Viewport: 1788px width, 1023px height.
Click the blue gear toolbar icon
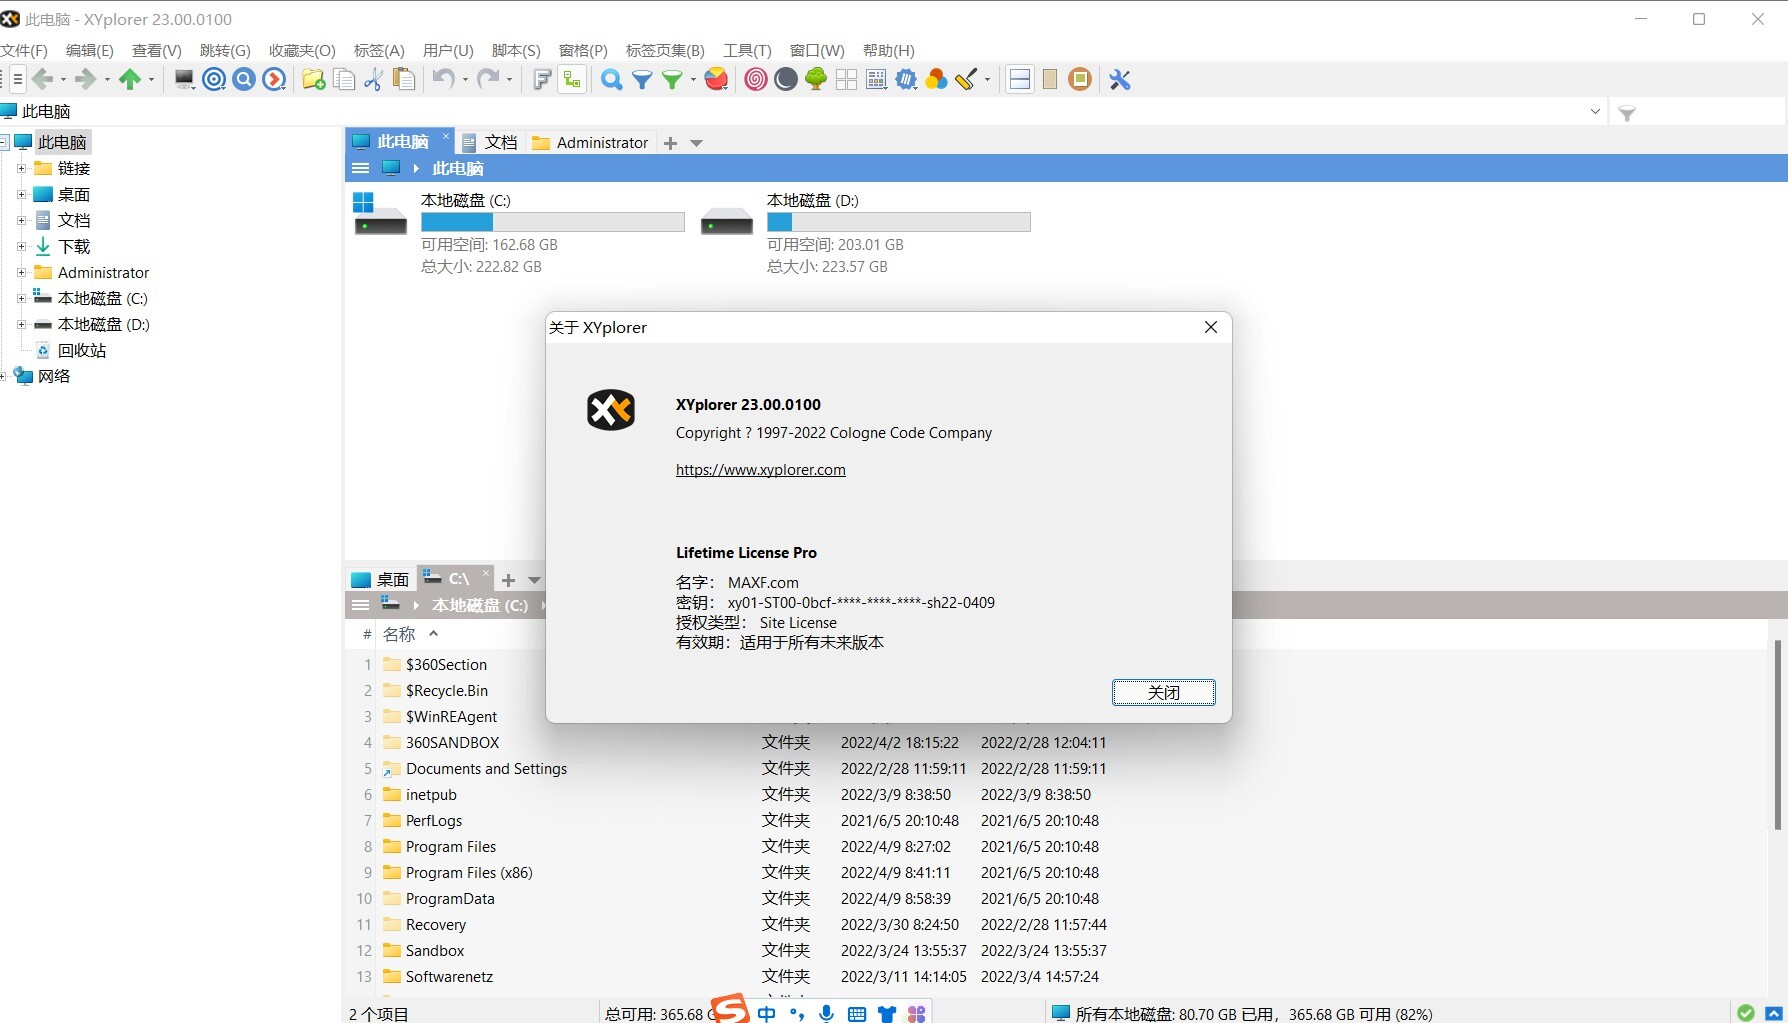[x=906, y=80]
